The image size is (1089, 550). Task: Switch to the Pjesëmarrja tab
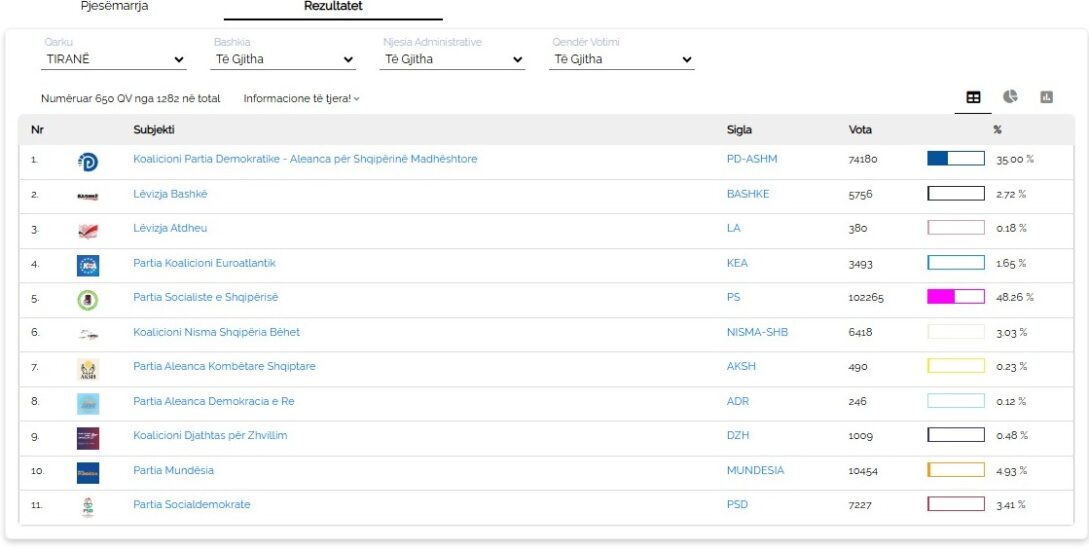(115, 6)
